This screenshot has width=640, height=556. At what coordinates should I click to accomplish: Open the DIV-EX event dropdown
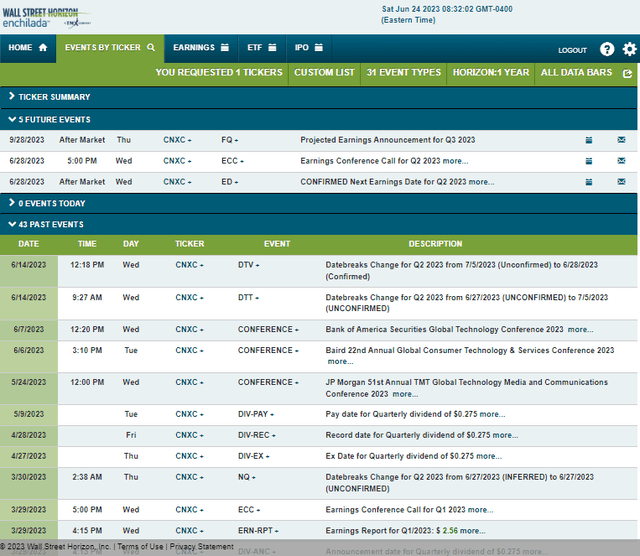(x=253, y=456)
